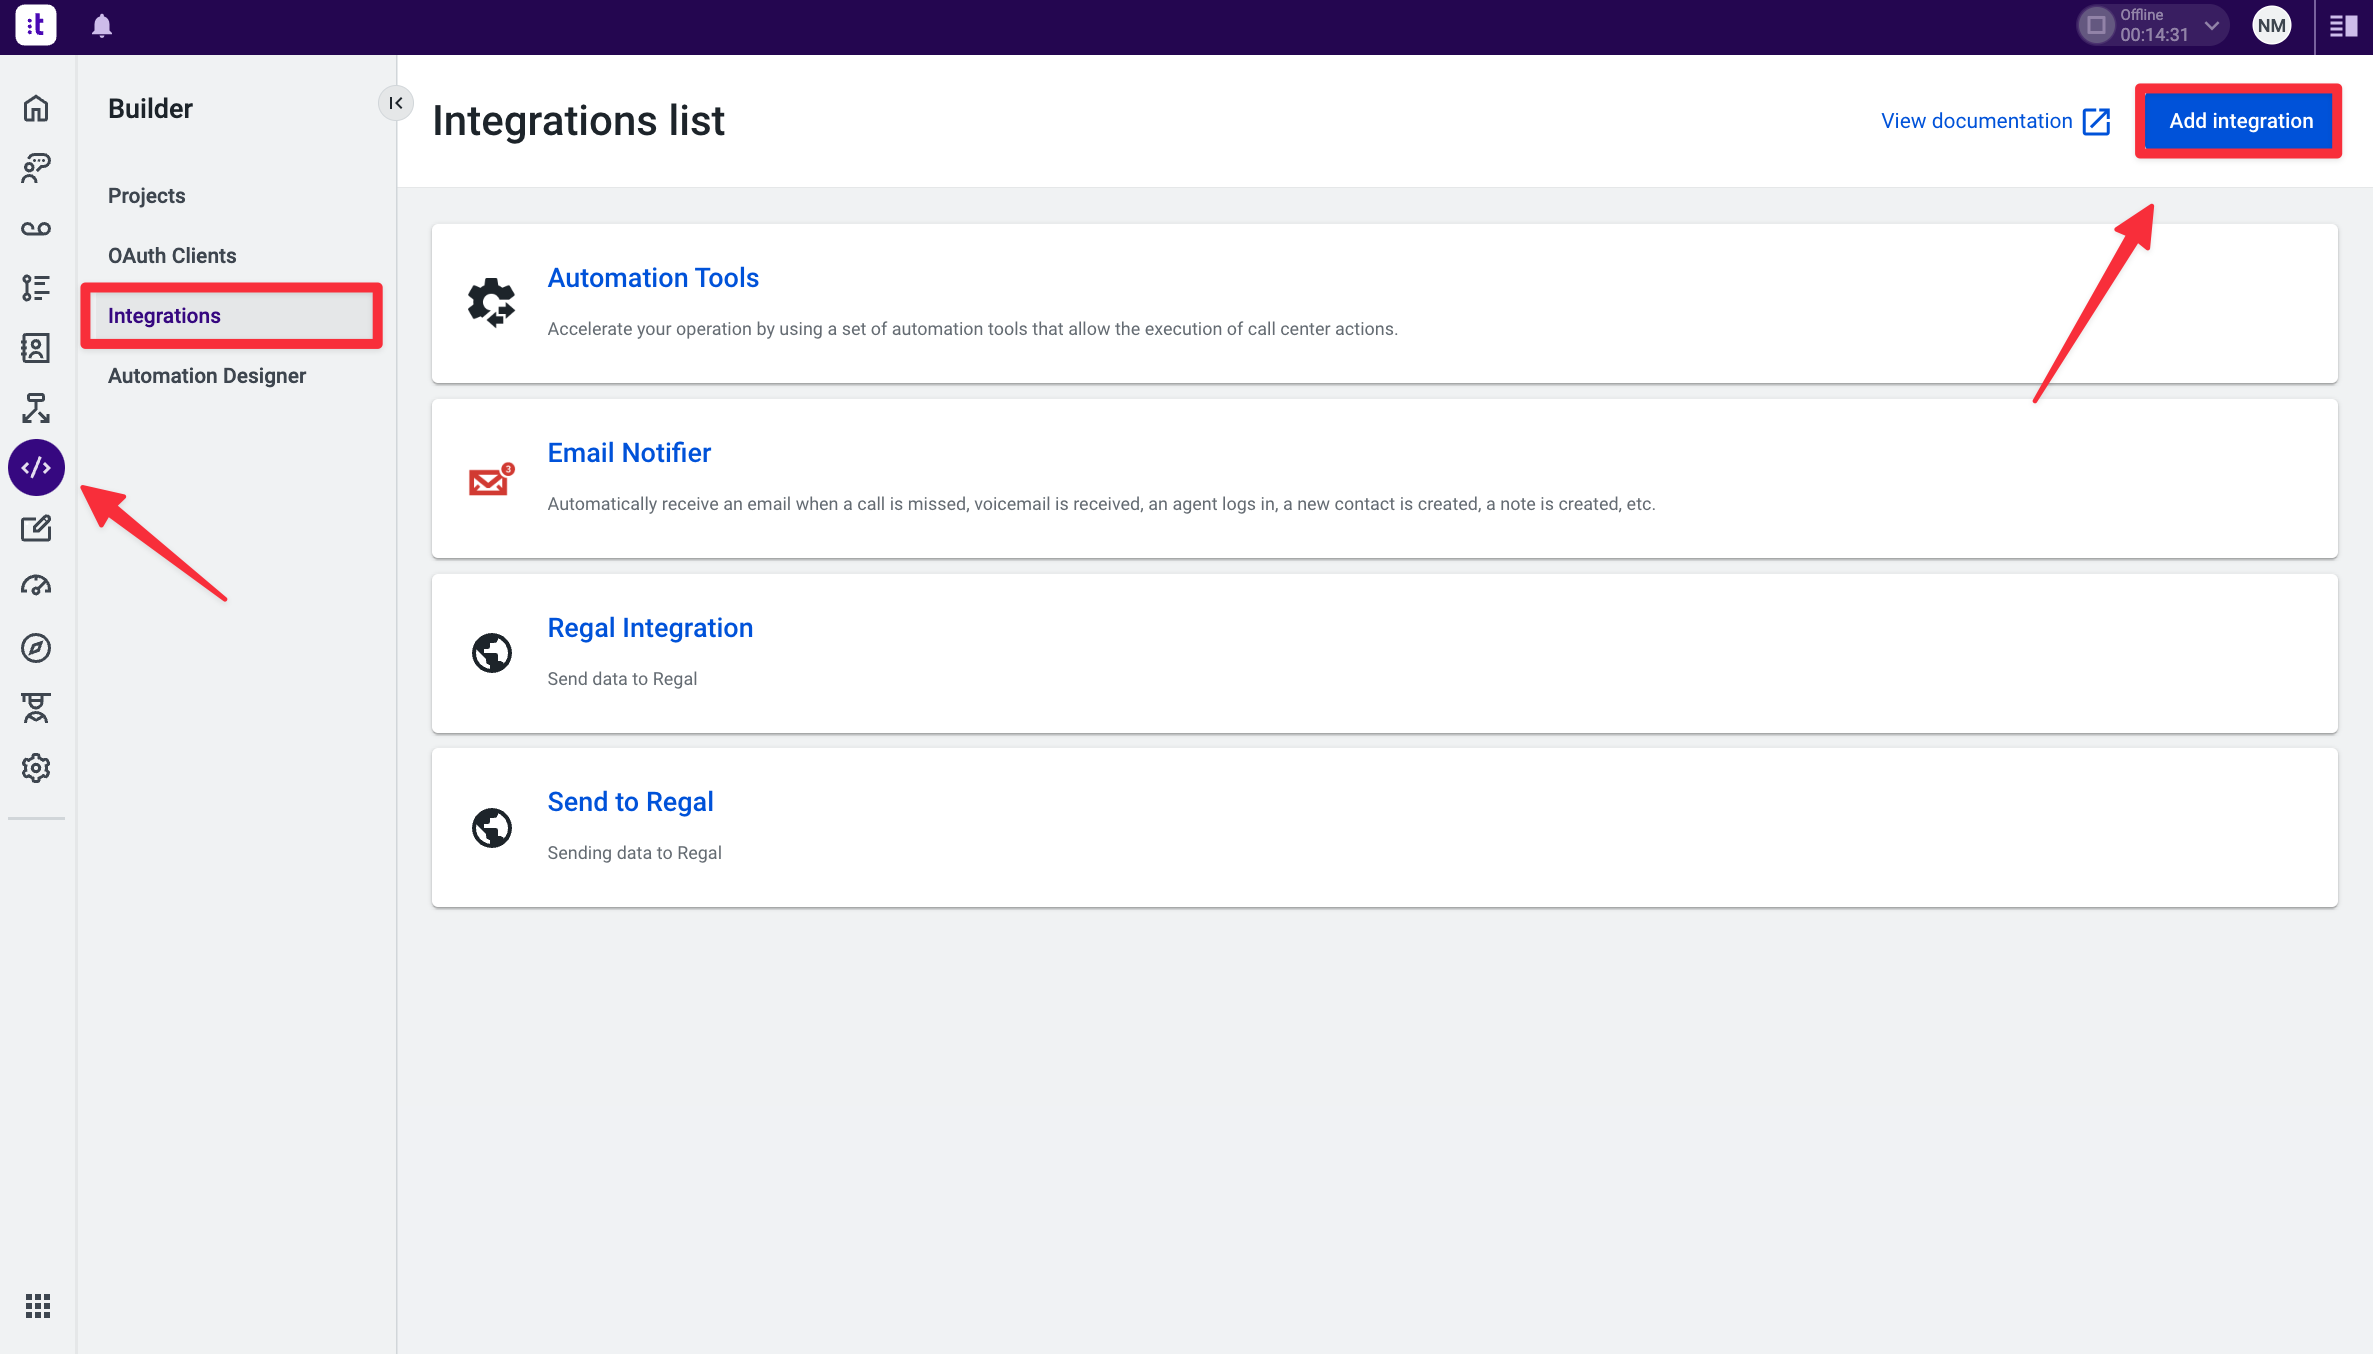Open the OAuth Clients menu item

[172, 256]
